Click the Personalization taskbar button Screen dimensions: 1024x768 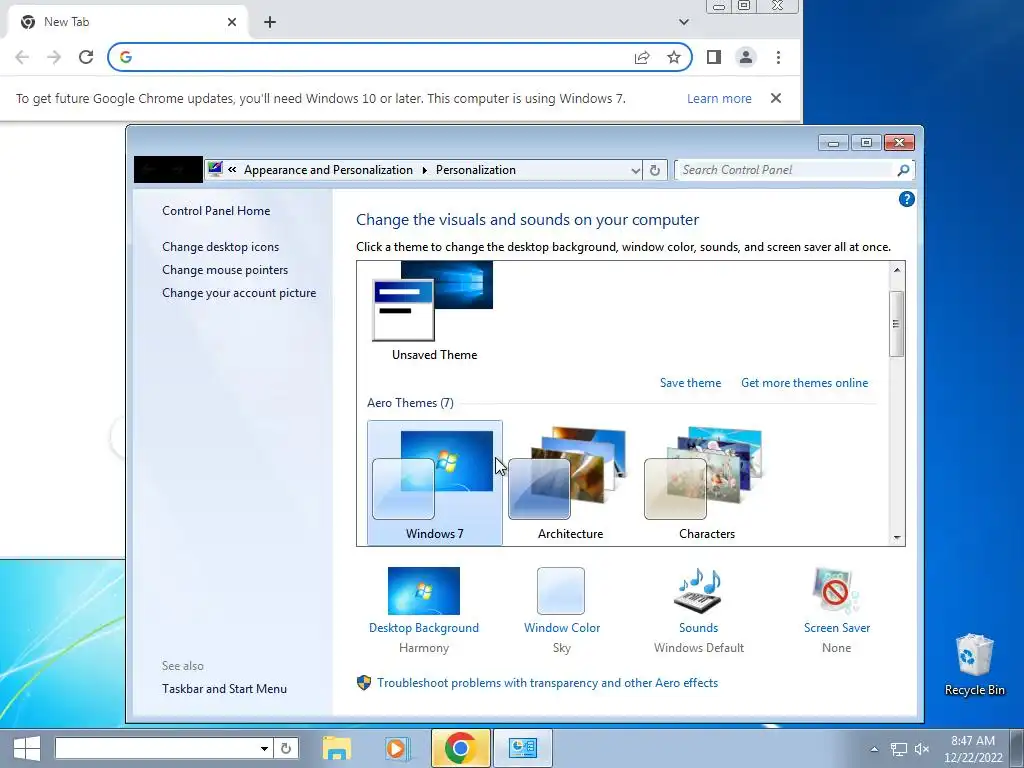pos(522,748)
